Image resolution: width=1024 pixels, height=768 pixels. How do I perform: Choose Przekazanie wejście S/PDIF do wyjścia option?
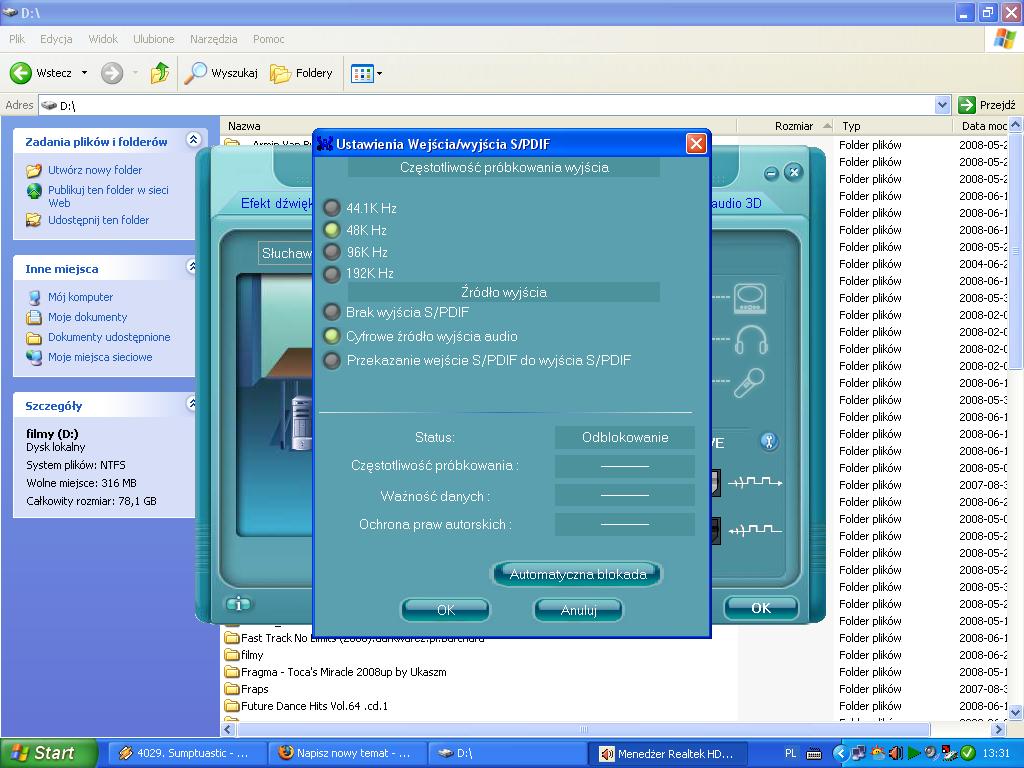point(332,360)
